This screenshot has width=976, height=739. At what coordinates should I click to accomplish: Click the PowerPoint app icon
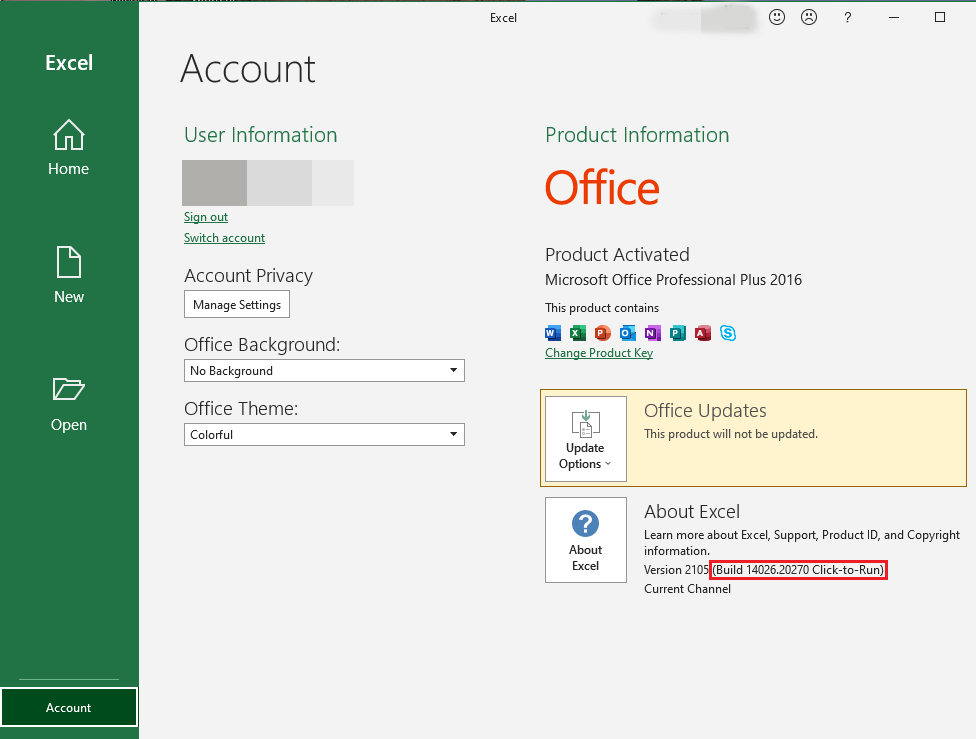click(603, 333)
